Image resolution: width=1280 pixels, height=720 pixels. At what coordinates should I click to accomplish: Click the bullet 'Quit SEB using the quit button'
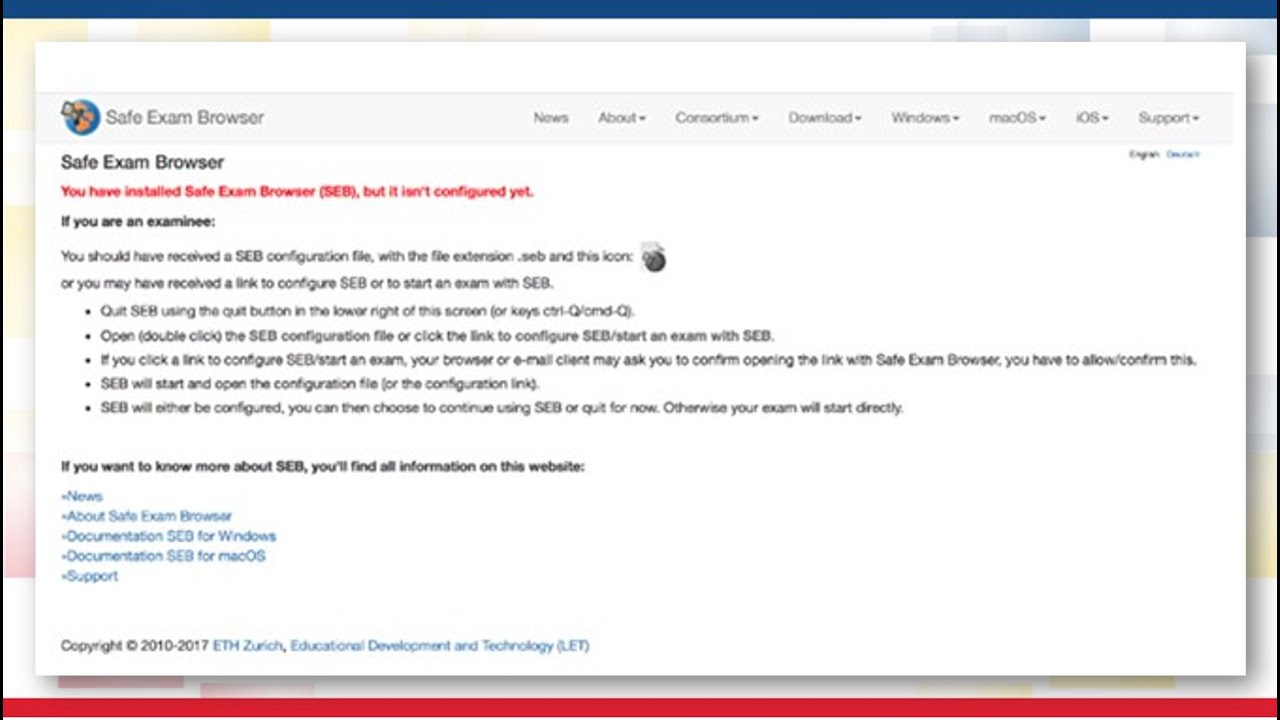pyautogui.click(x=367, y=311)
